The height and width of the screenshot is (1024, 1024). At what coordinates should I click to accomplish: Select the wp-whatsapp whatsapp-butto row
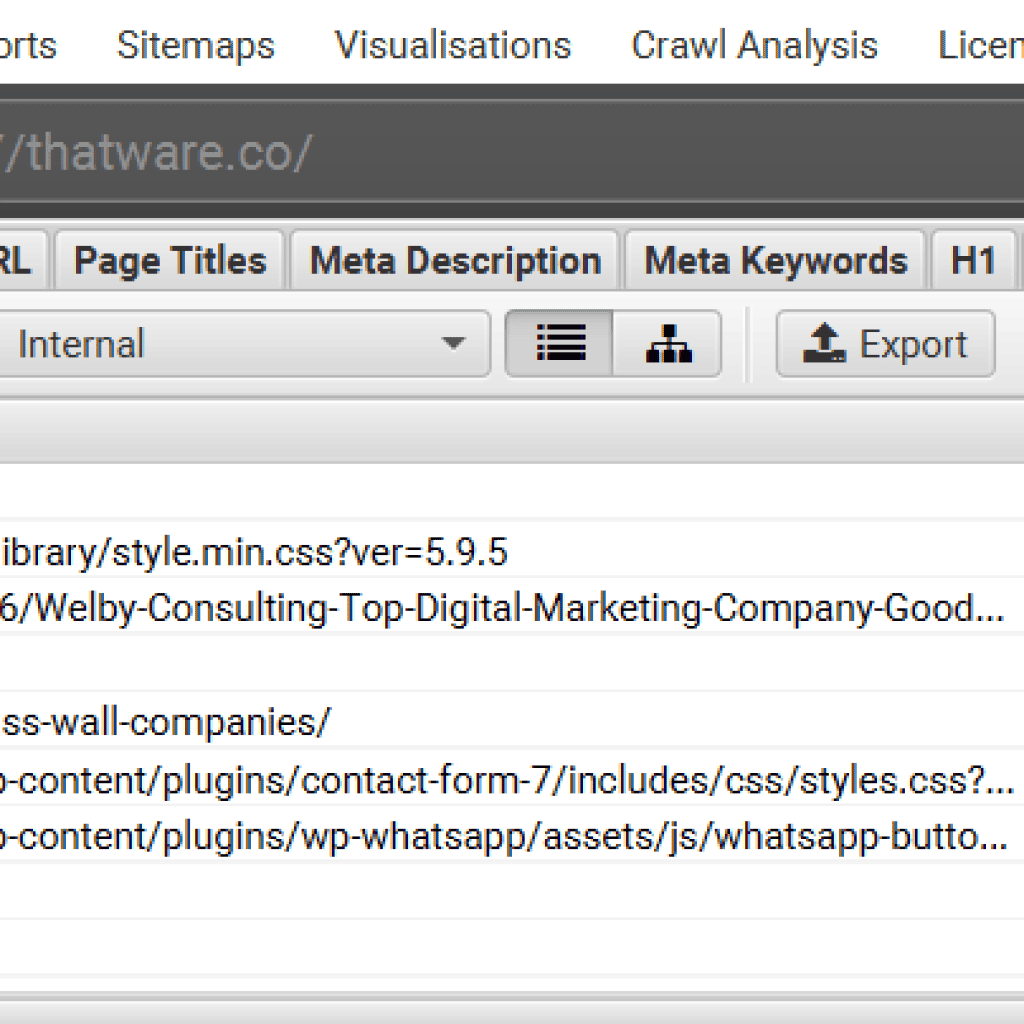click(x=512, y=837)
